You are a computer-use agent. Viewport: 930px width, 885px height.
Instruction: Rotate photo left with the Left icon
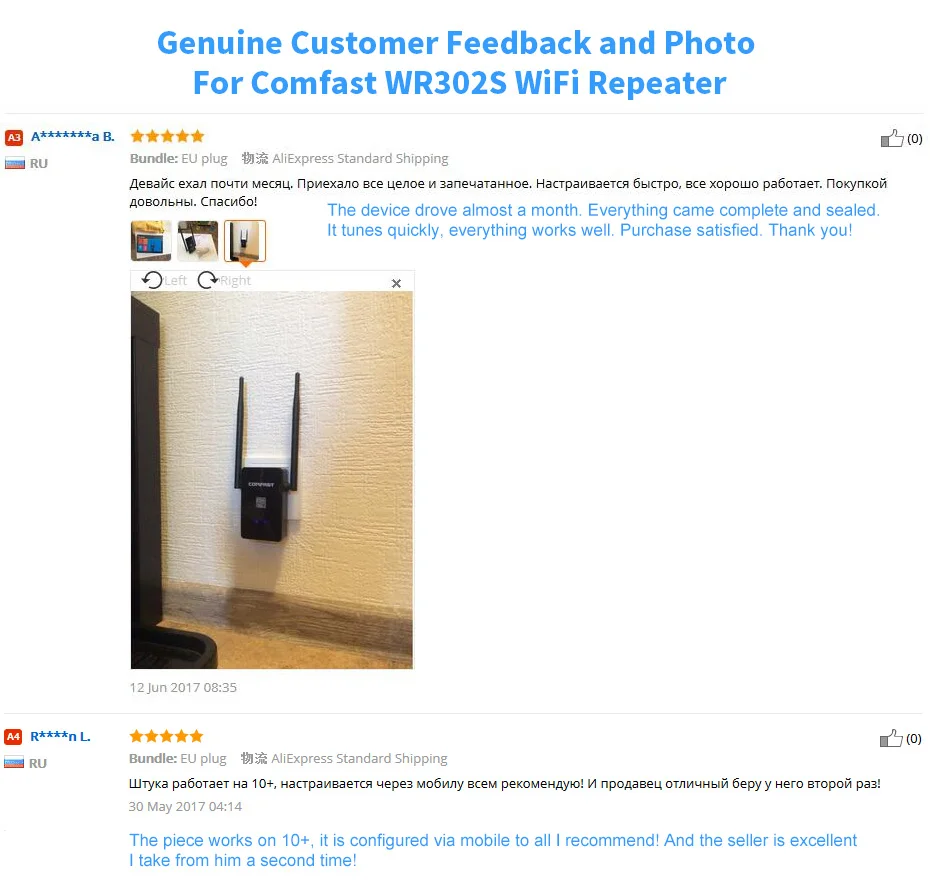152,280
